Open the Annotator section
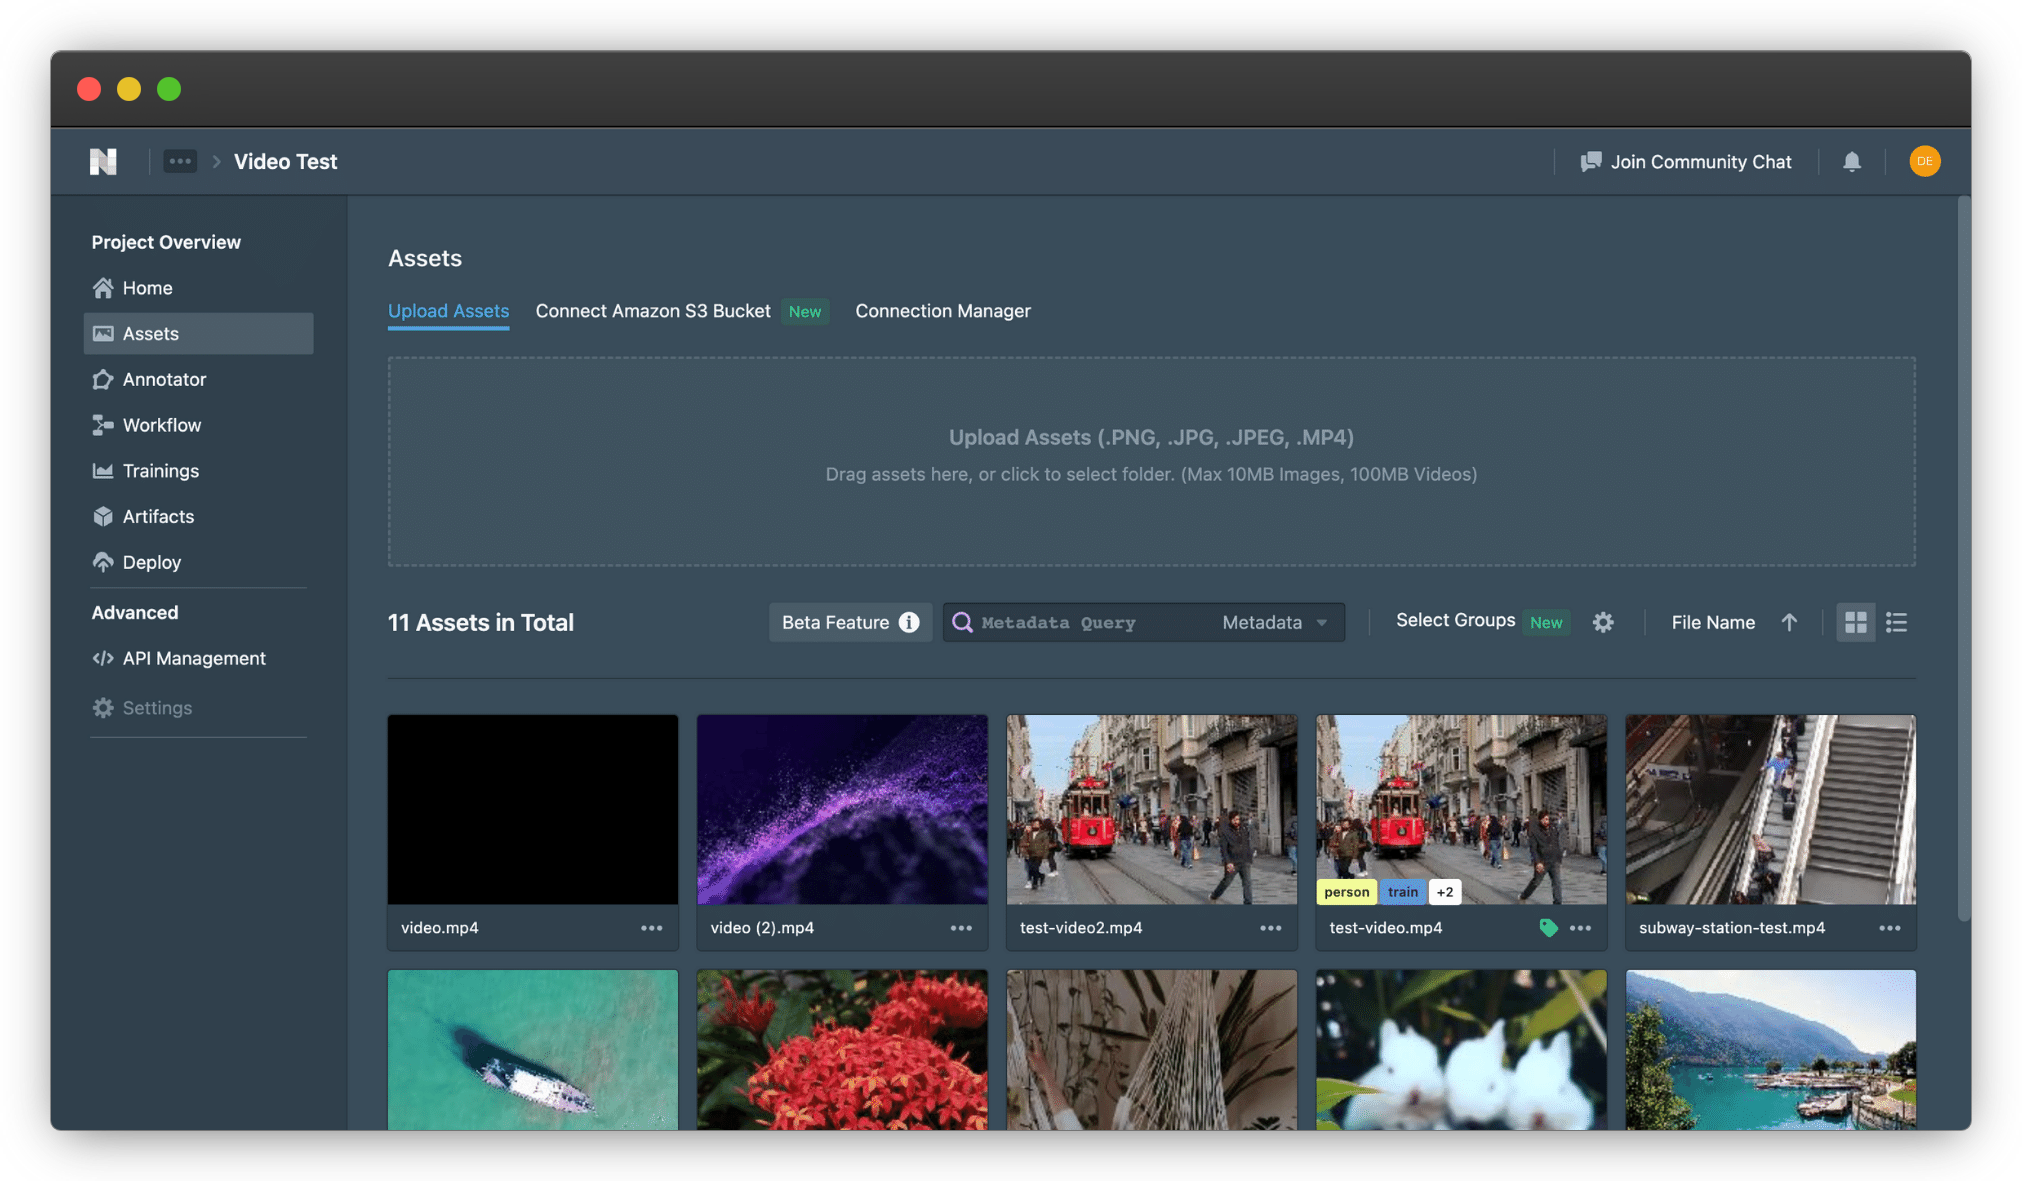Viewport: 2022px width, 1181px height. pos(104,379)
